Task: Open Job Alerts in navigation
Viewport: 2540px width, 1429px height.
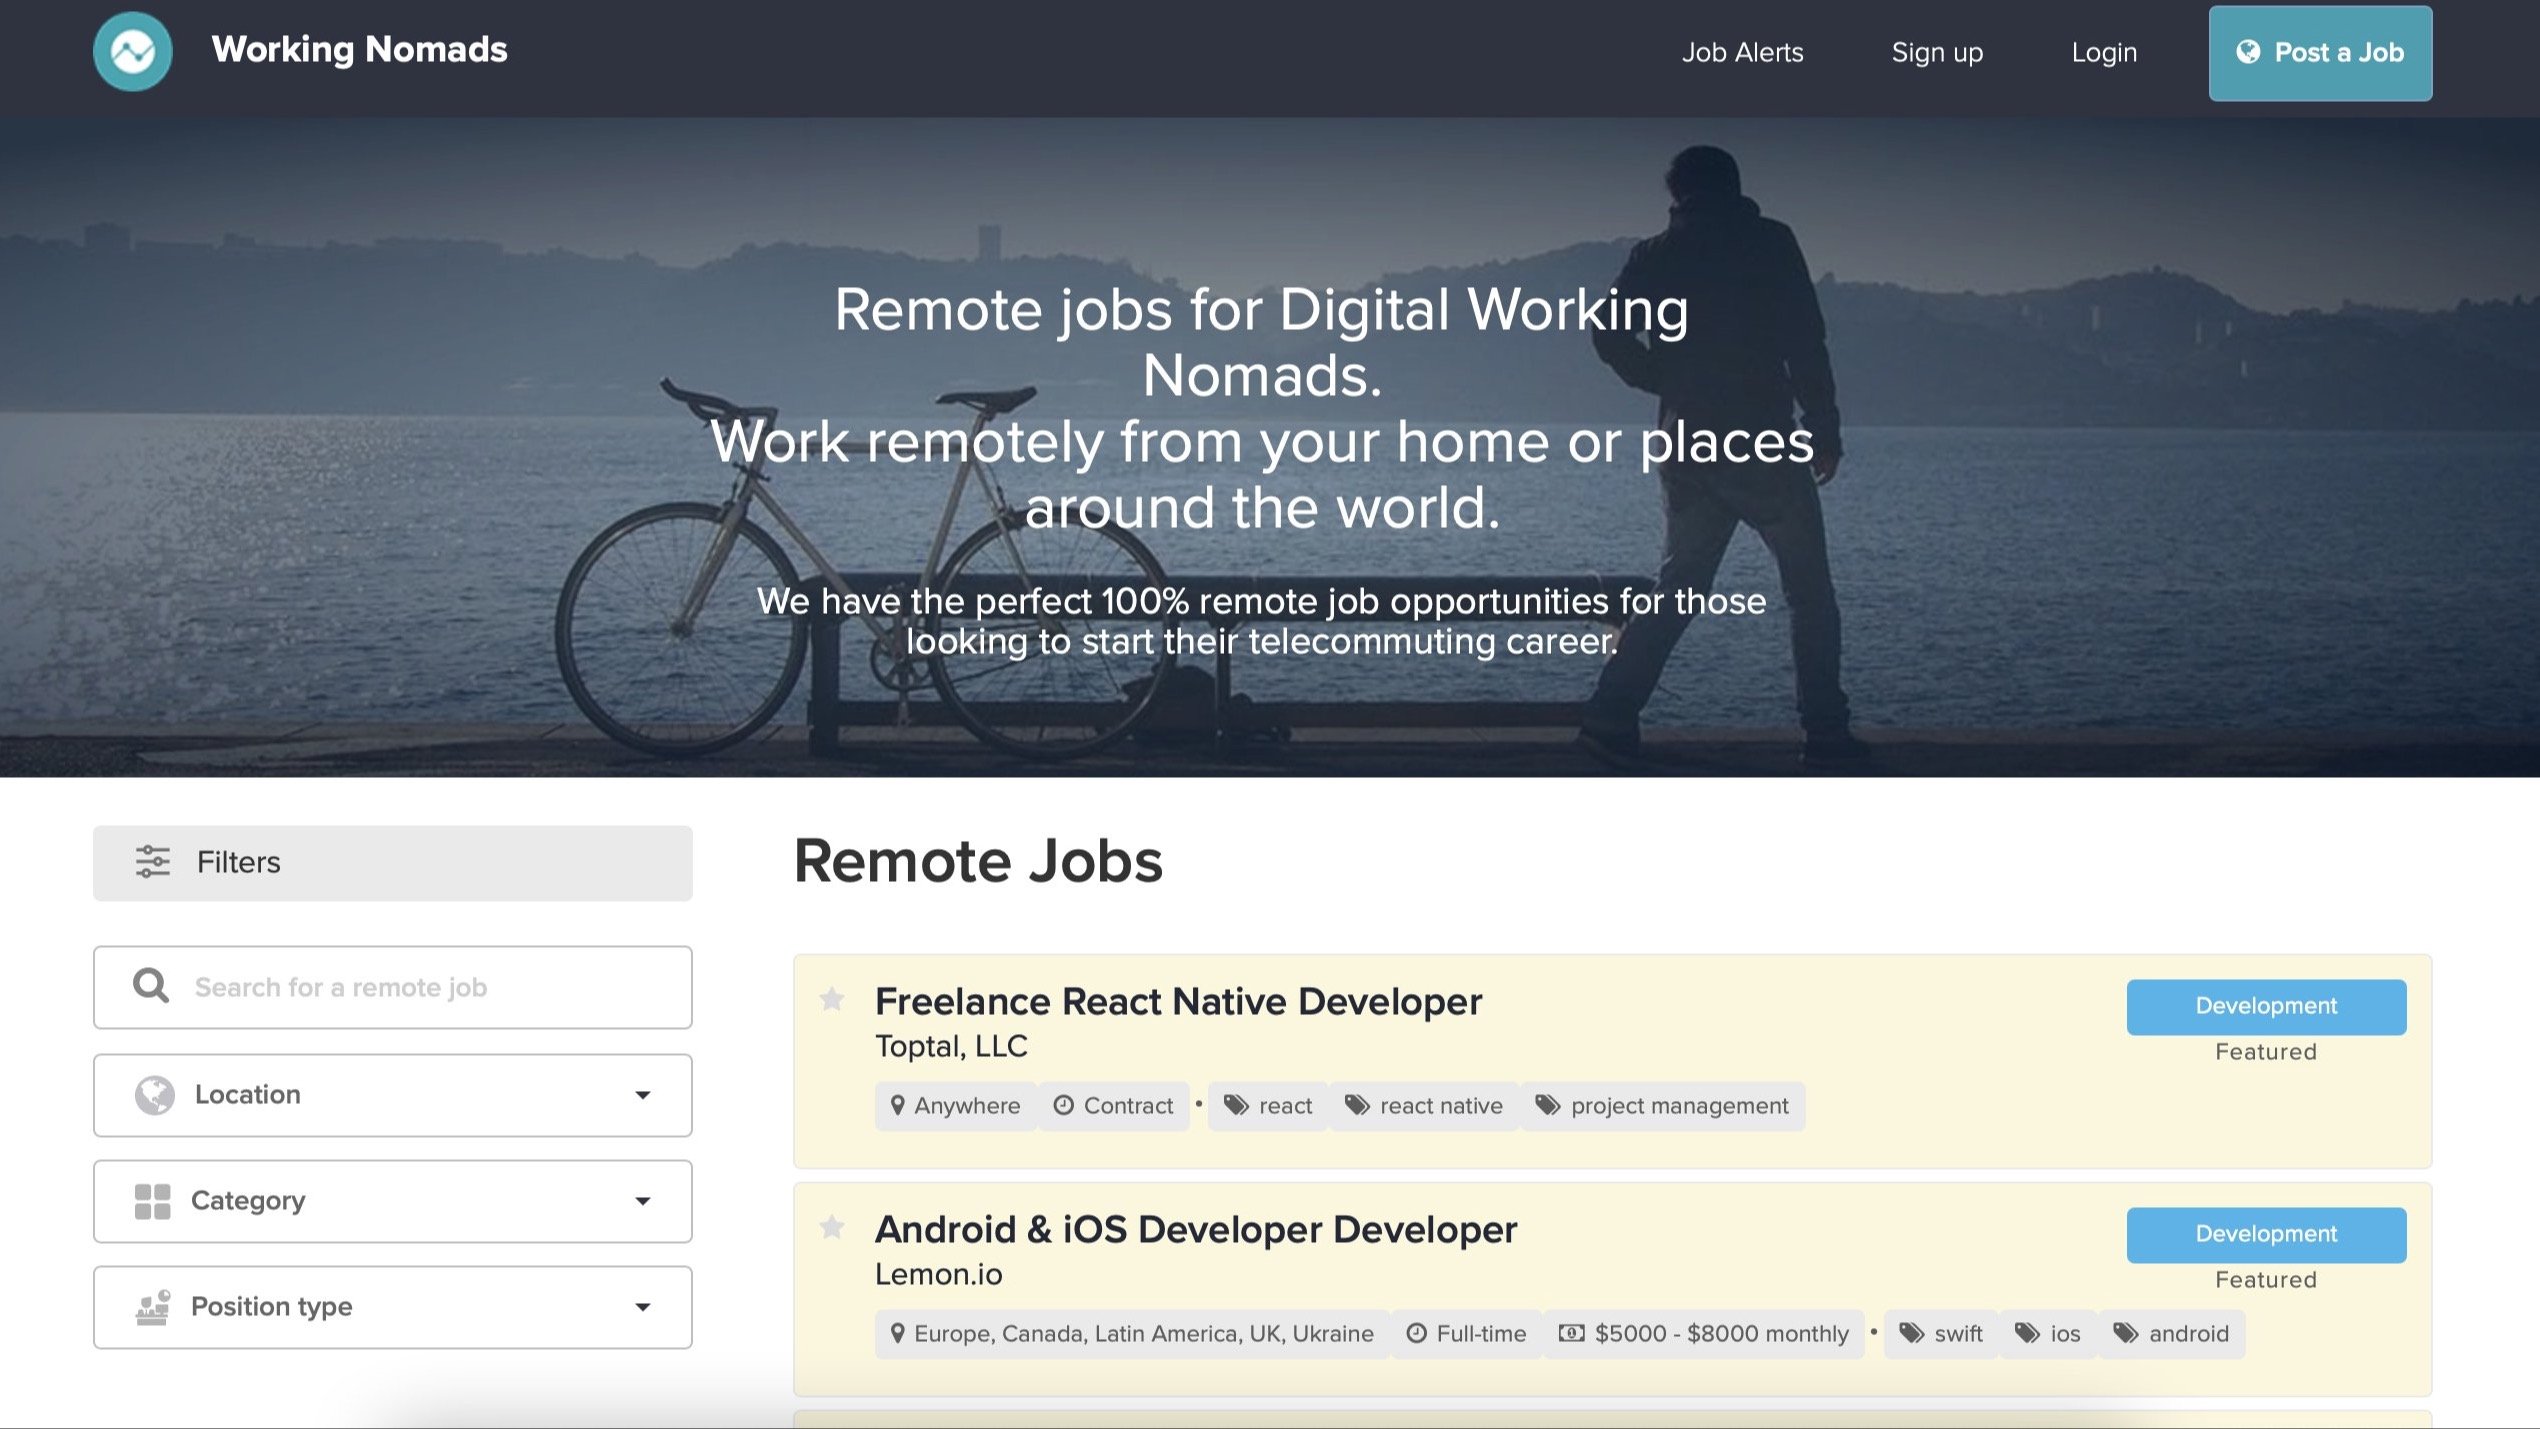Action: pyautogui.click(x=1742, y=53)
